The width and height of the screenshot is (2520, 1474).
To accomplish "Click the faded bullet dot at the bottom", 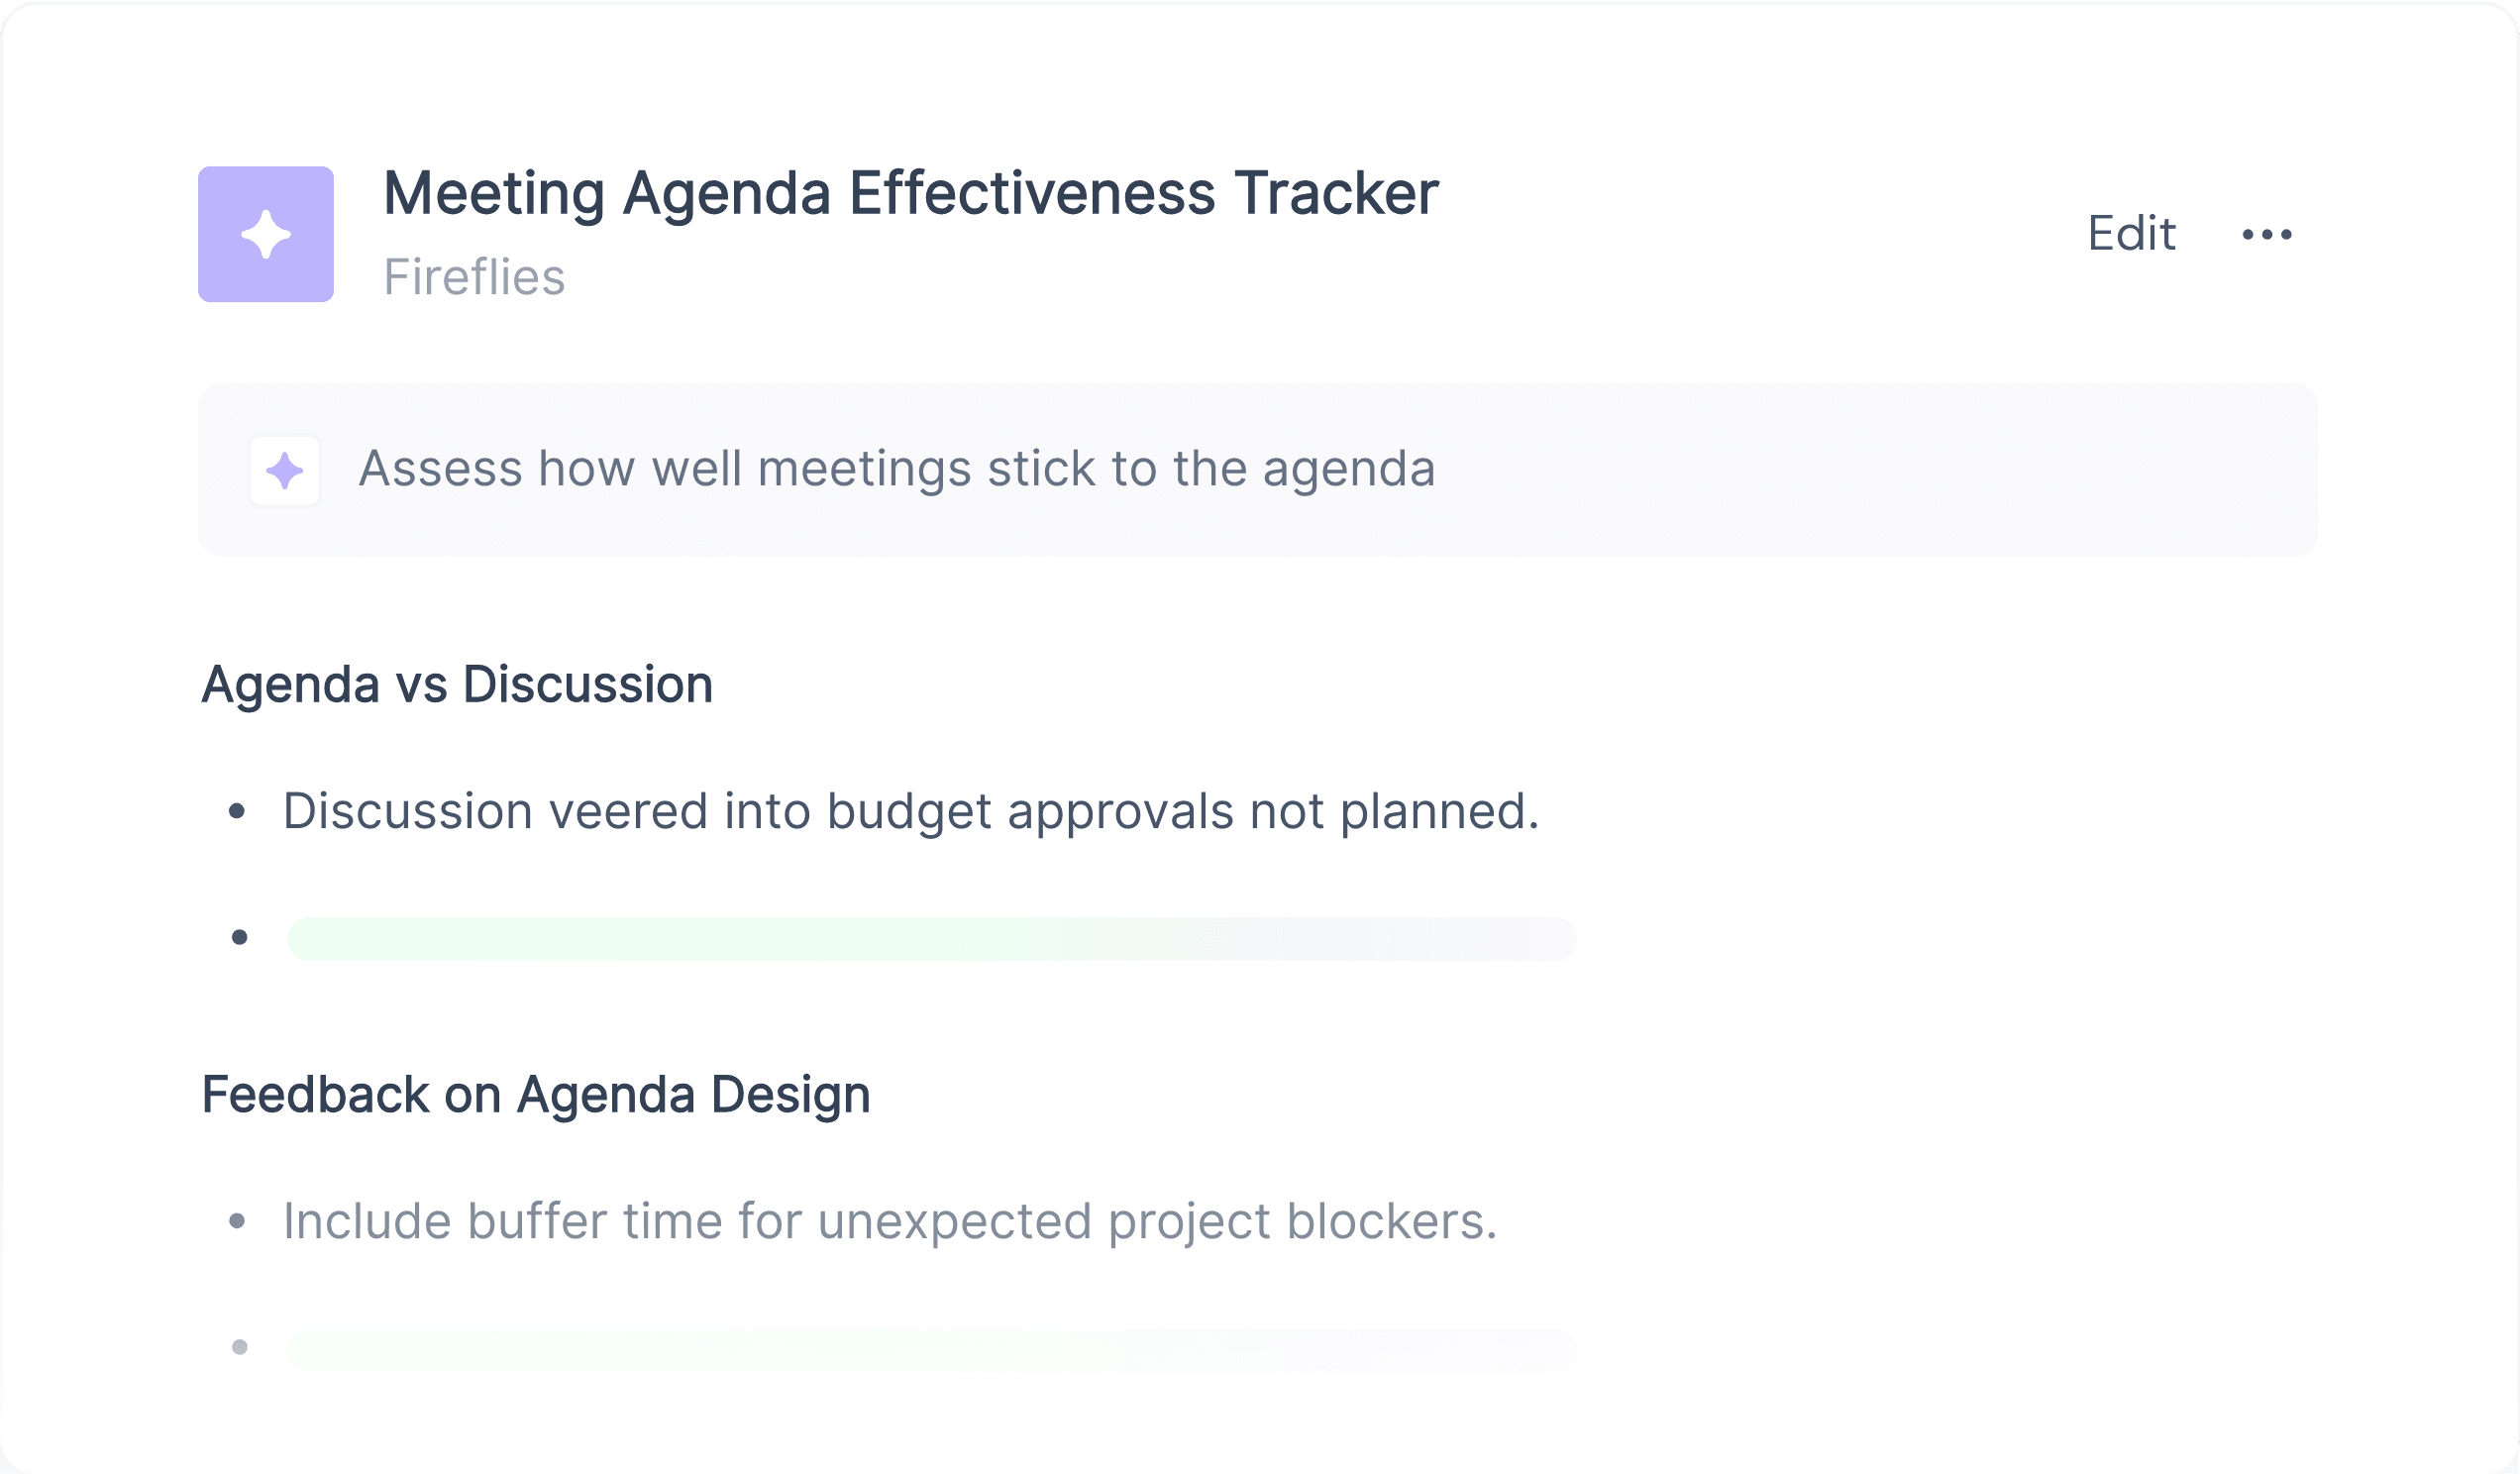I will click(239, 1347).
